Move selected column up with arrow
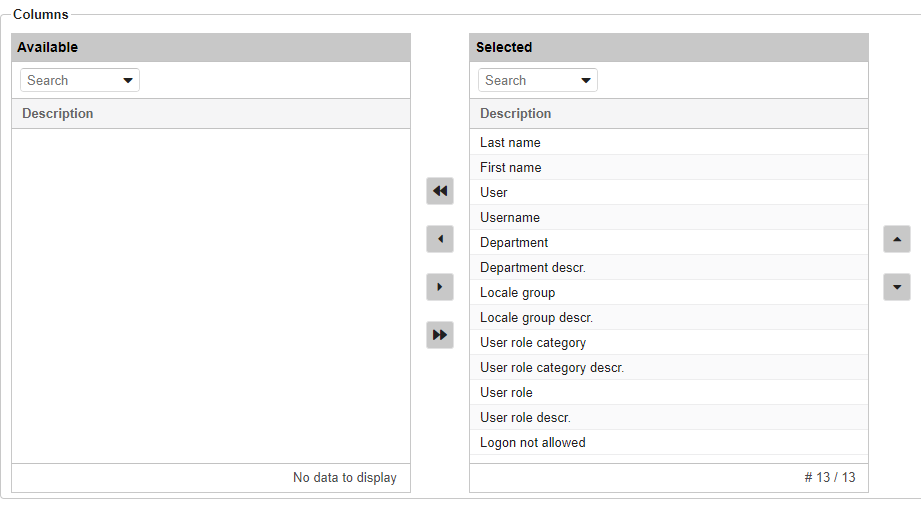Screen dimensions: 921x513 click(897, 239)
